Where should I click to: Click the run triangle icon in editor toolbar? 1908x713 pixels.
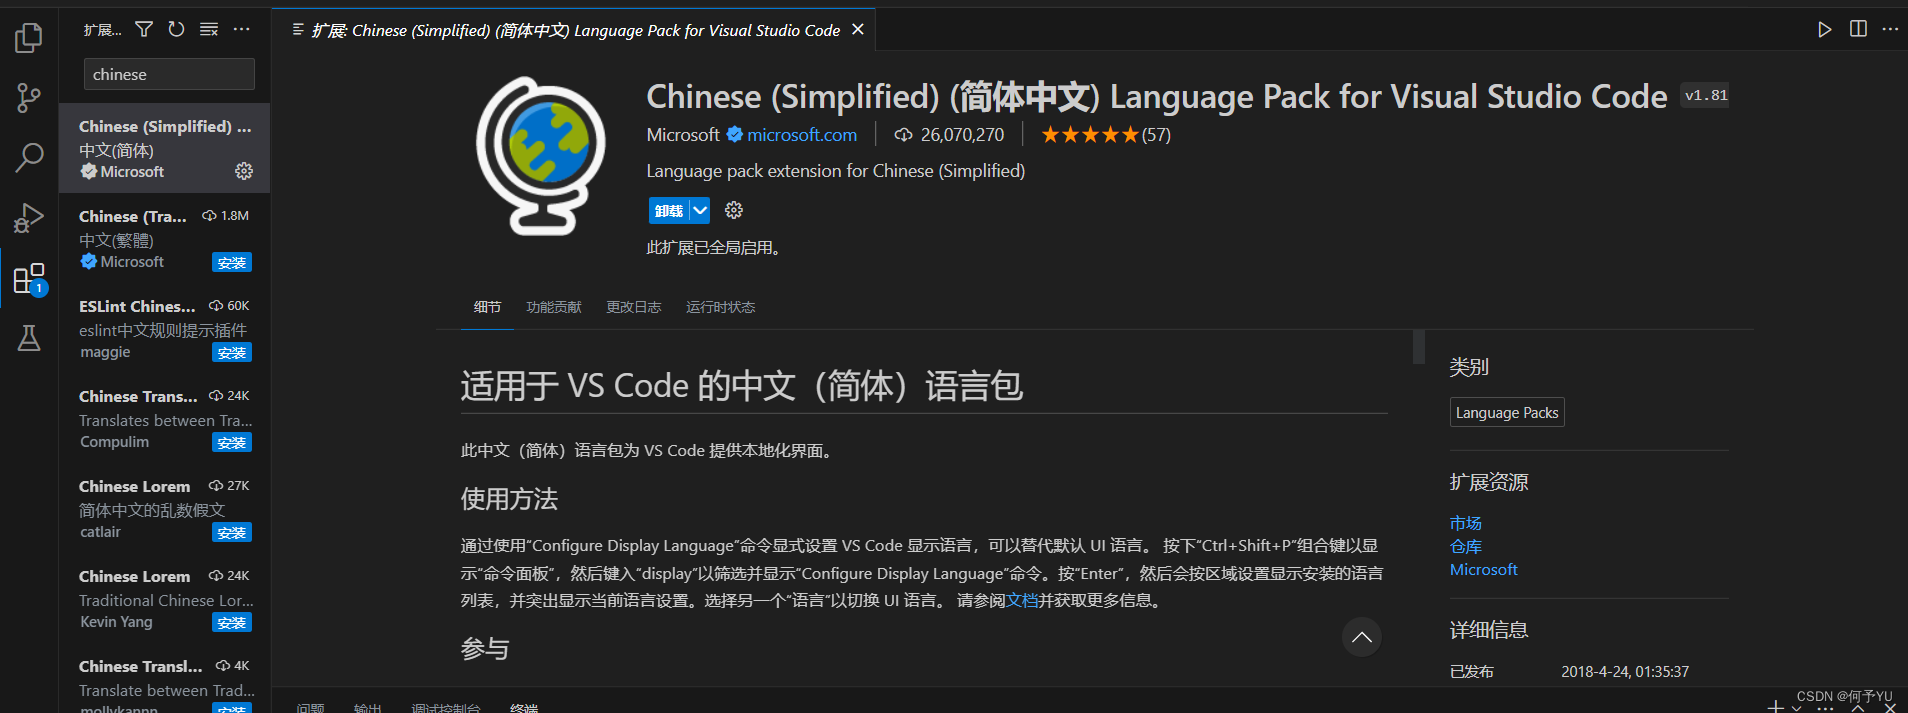pyautogui.click(x=1824, y=29)
